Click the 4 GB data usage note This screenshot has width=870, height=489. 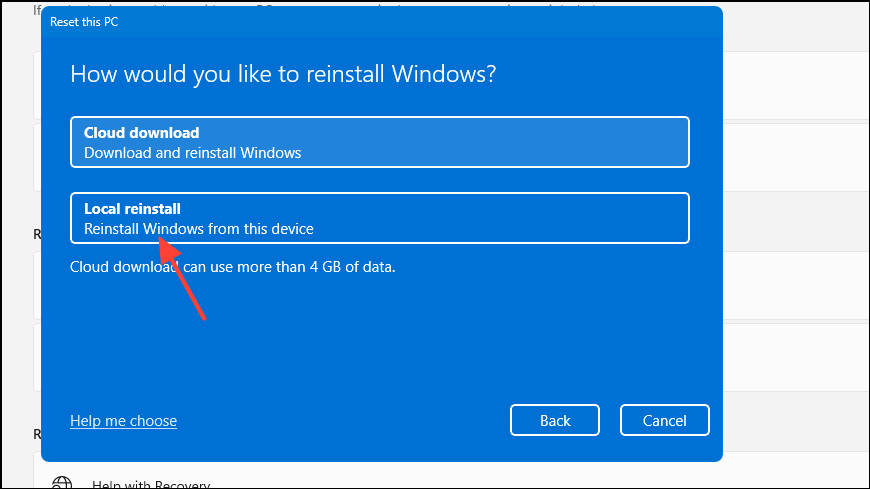(x=232, y=267)
